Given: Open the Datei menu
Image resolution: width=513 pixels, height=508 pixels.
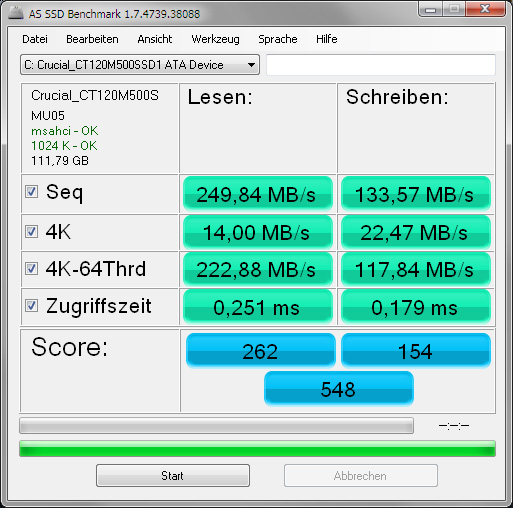Looking at the screenshot, I should pyautogui.click(x=35, y=39).
